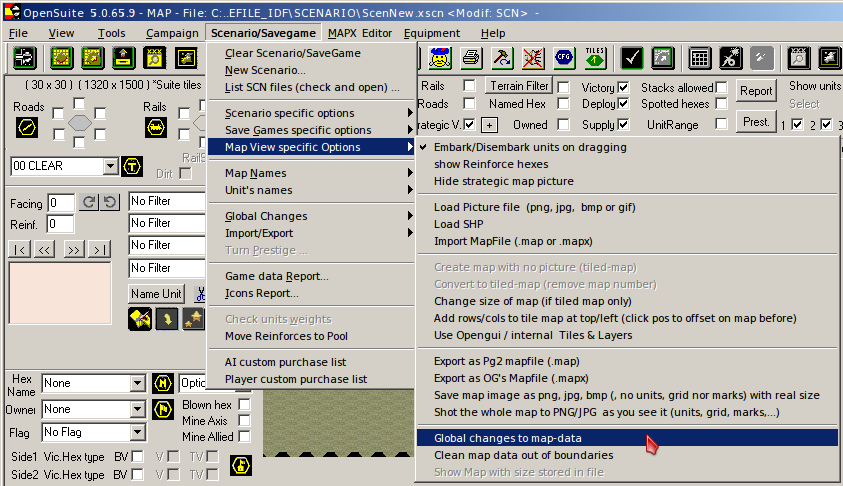The width and height of the screenshot is (843, 486).
Task: Select Export as Pg2 mapfile (.map)
Action: click(x=627, y=361)
